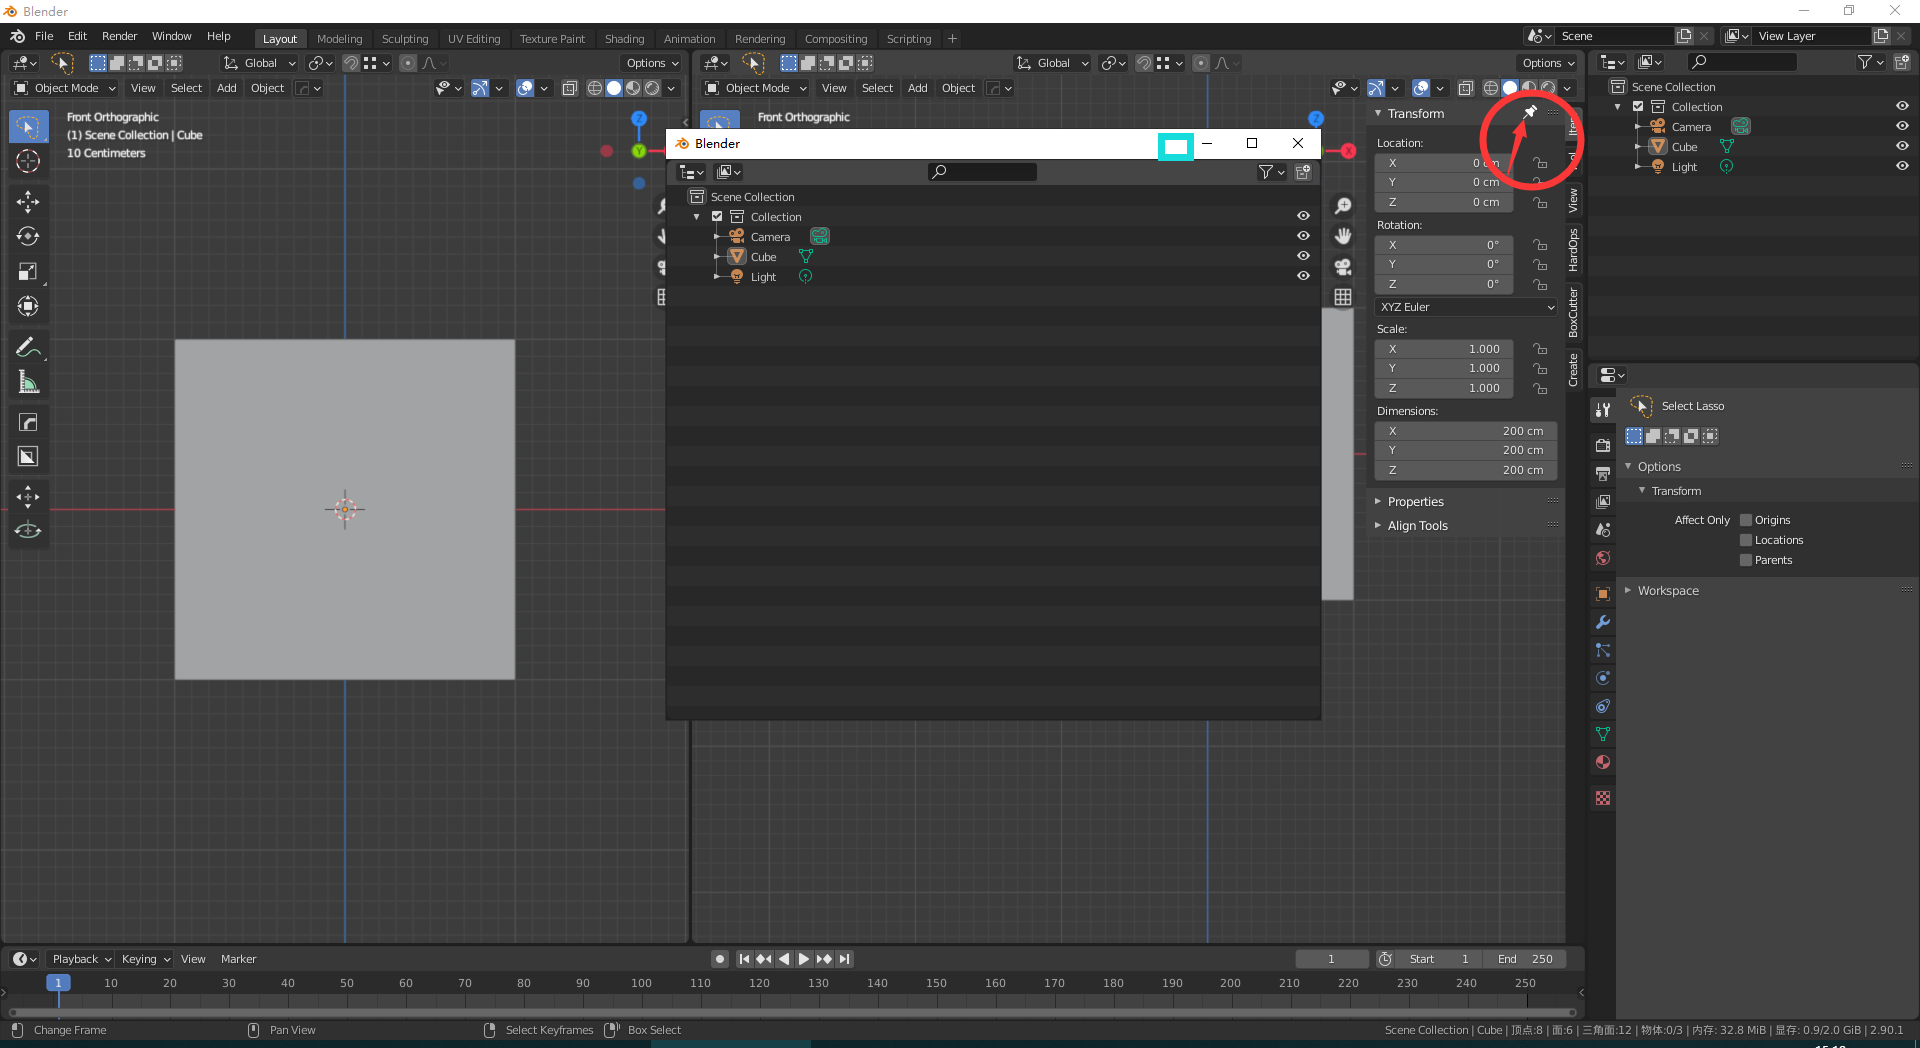
Task: Expand the Properties panel in sidebar
Action: 1415,502
